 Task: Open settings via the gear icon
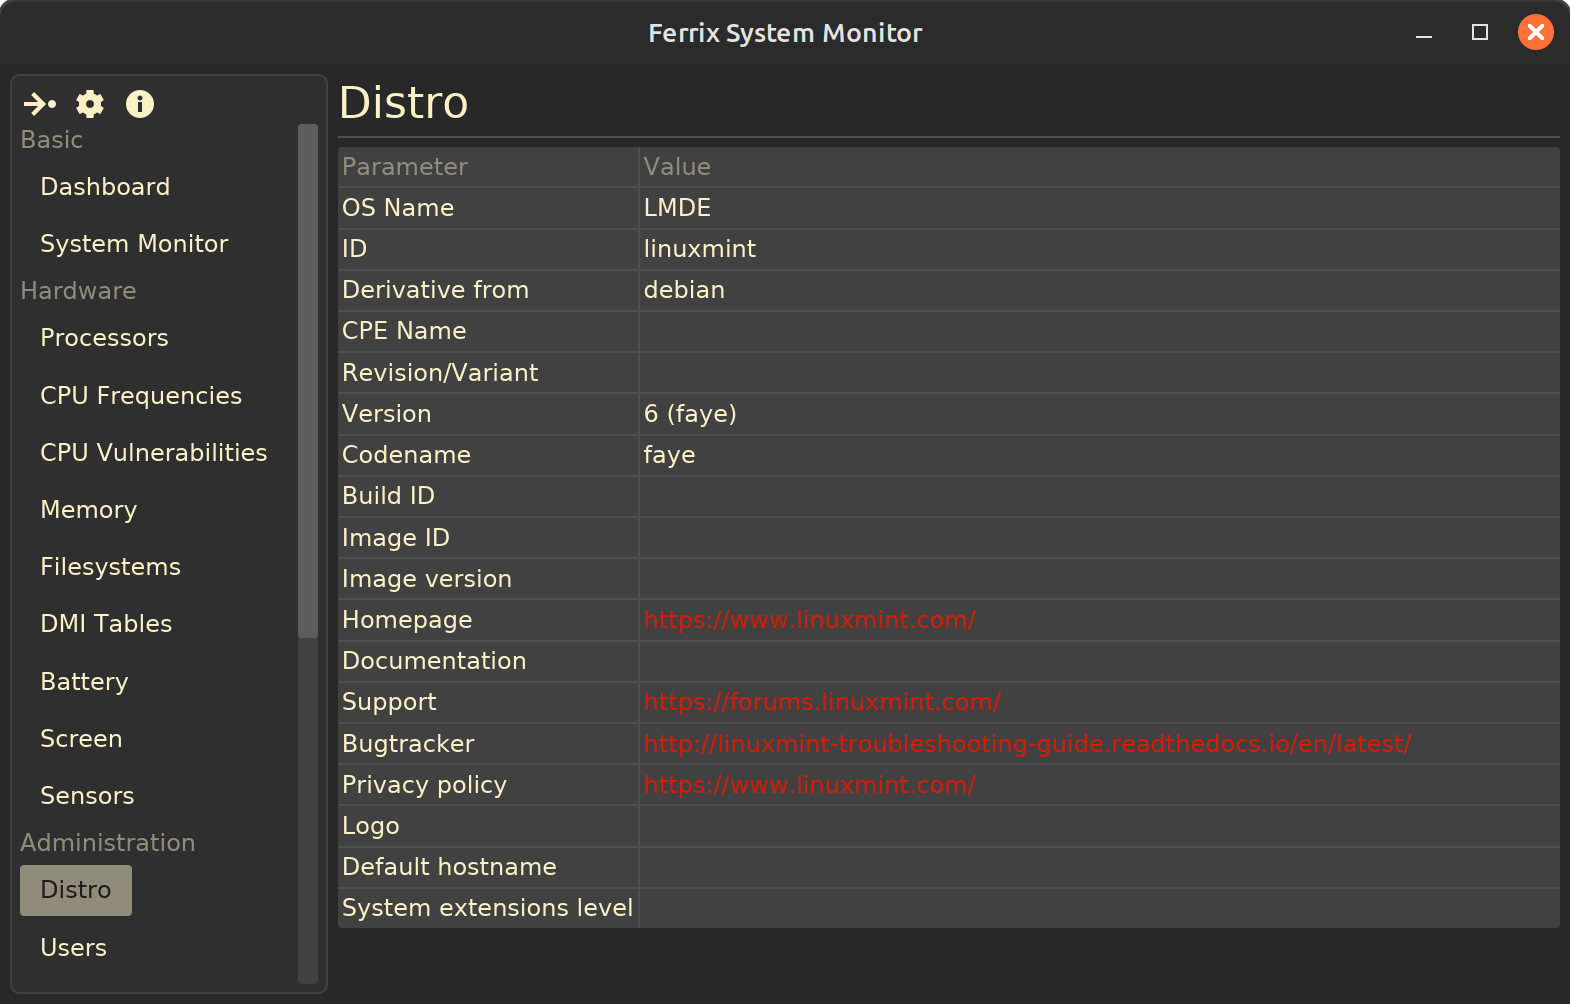[90, 104]
